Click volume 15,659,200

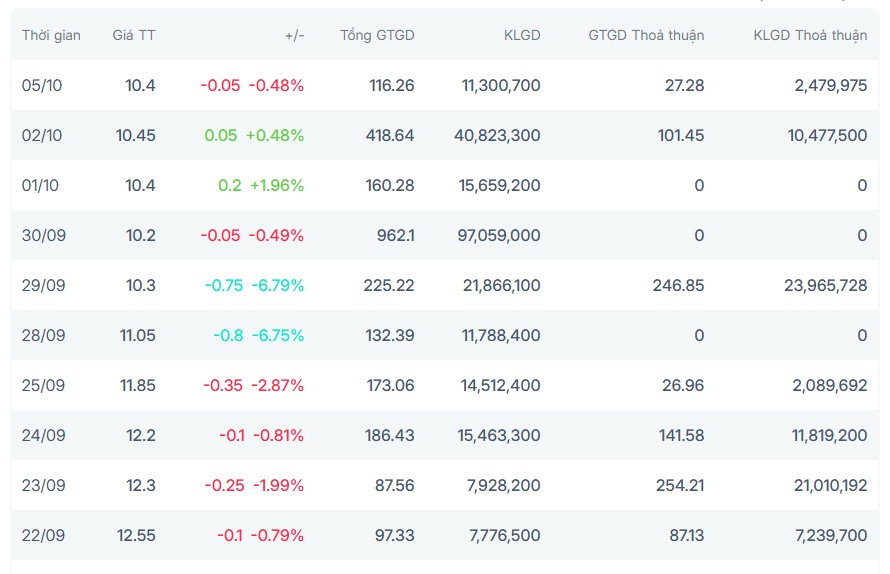[499, 185]
